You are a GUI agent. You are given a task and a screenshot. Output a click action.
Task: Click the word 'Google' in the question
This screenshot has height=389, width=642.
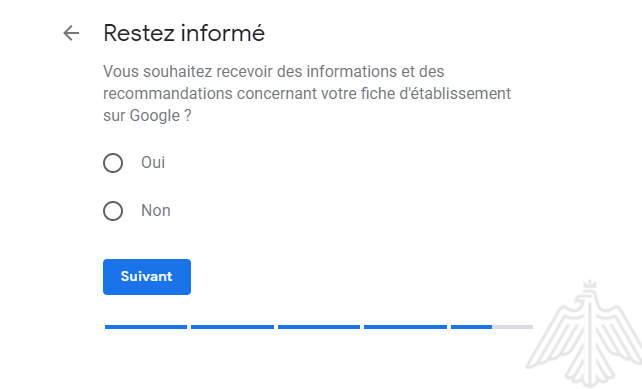click(x=155, y=115)
